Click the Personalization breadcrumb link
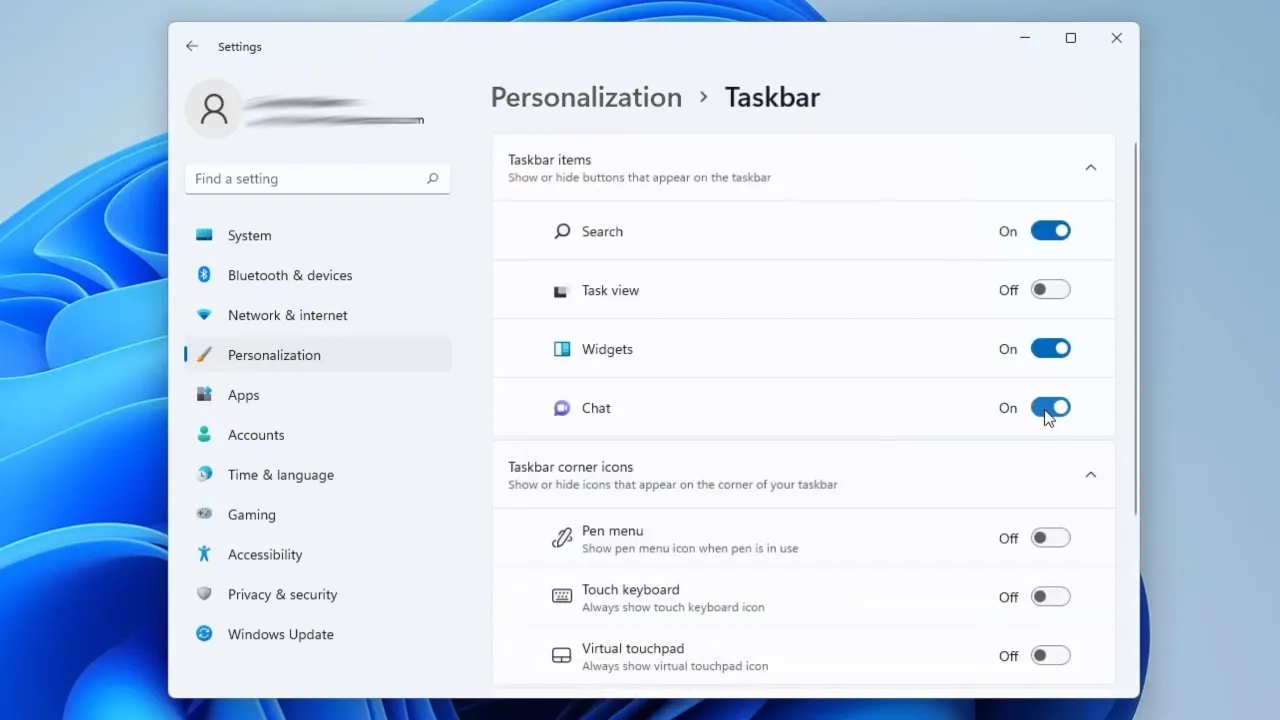 pos(586,97)
